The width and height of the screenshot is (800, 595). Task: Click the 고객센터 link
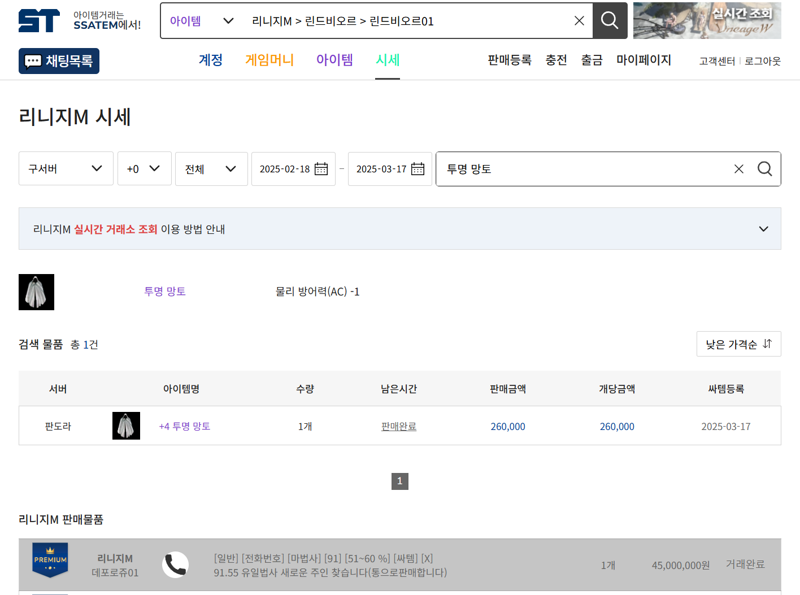coord(717,61)
